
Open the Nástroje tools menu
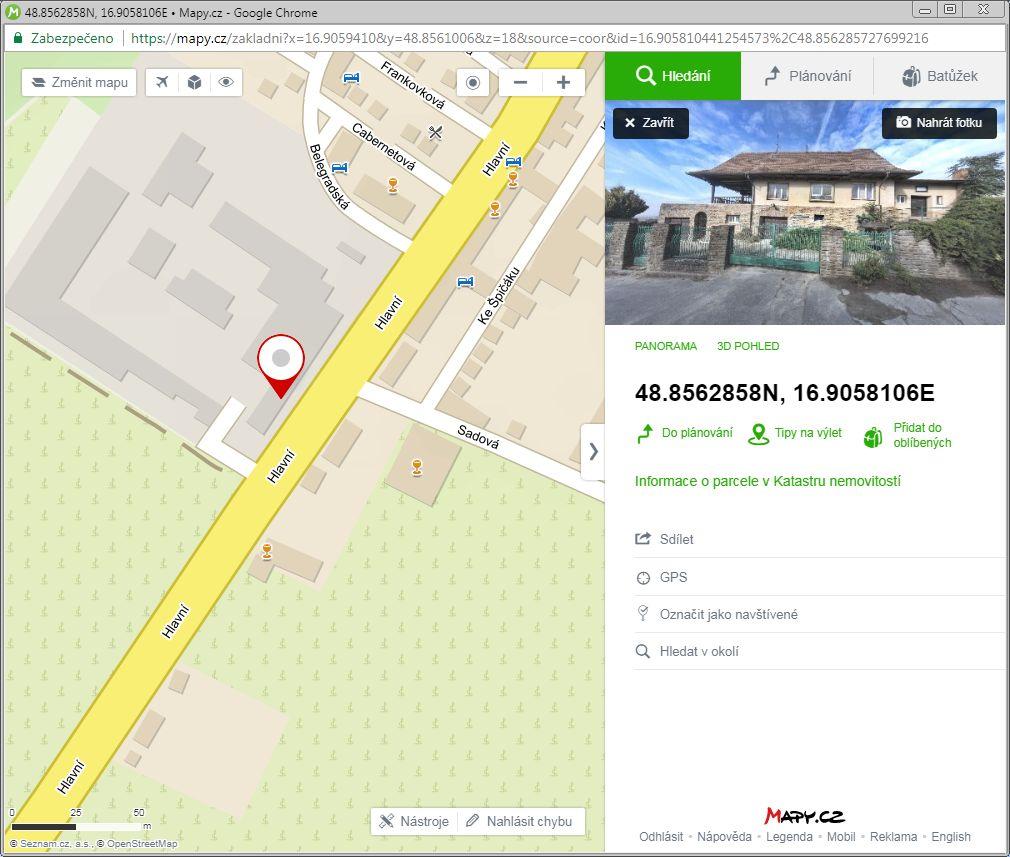(x=414, y=822)
